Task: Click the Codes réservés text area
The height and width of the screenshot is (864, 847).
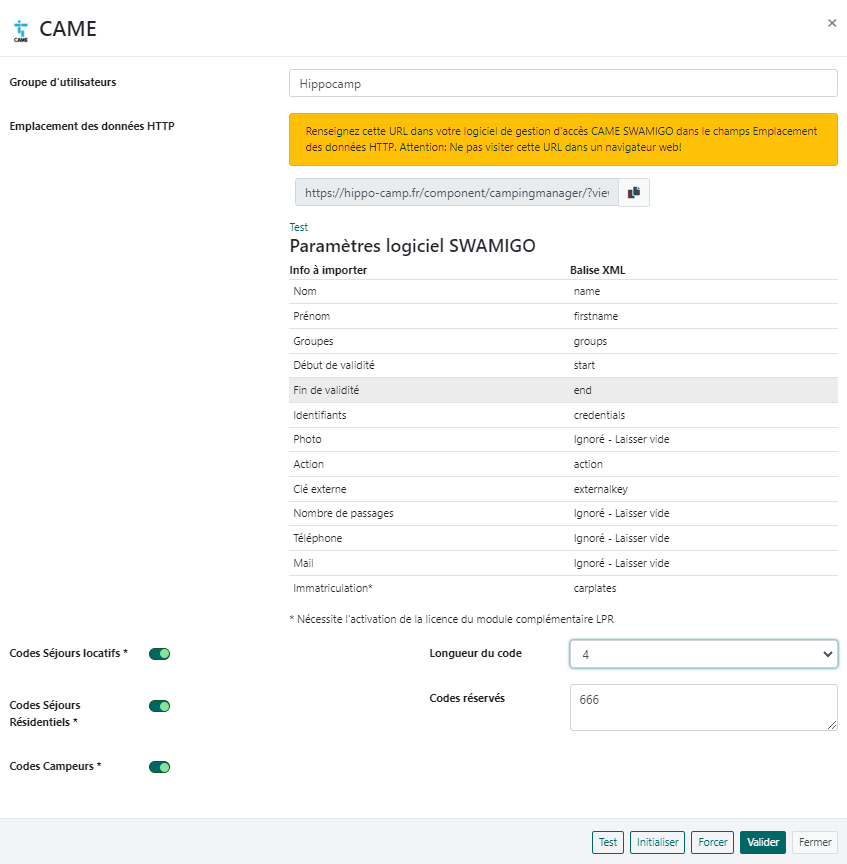Action: [703, 707]
